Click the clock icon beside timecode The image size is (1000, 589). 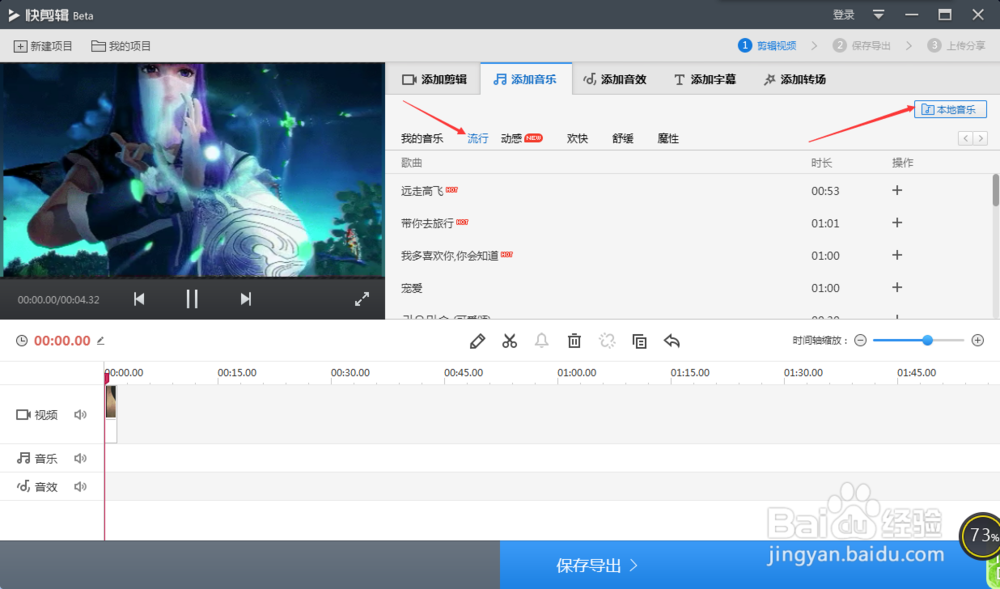tap(22, 341)
